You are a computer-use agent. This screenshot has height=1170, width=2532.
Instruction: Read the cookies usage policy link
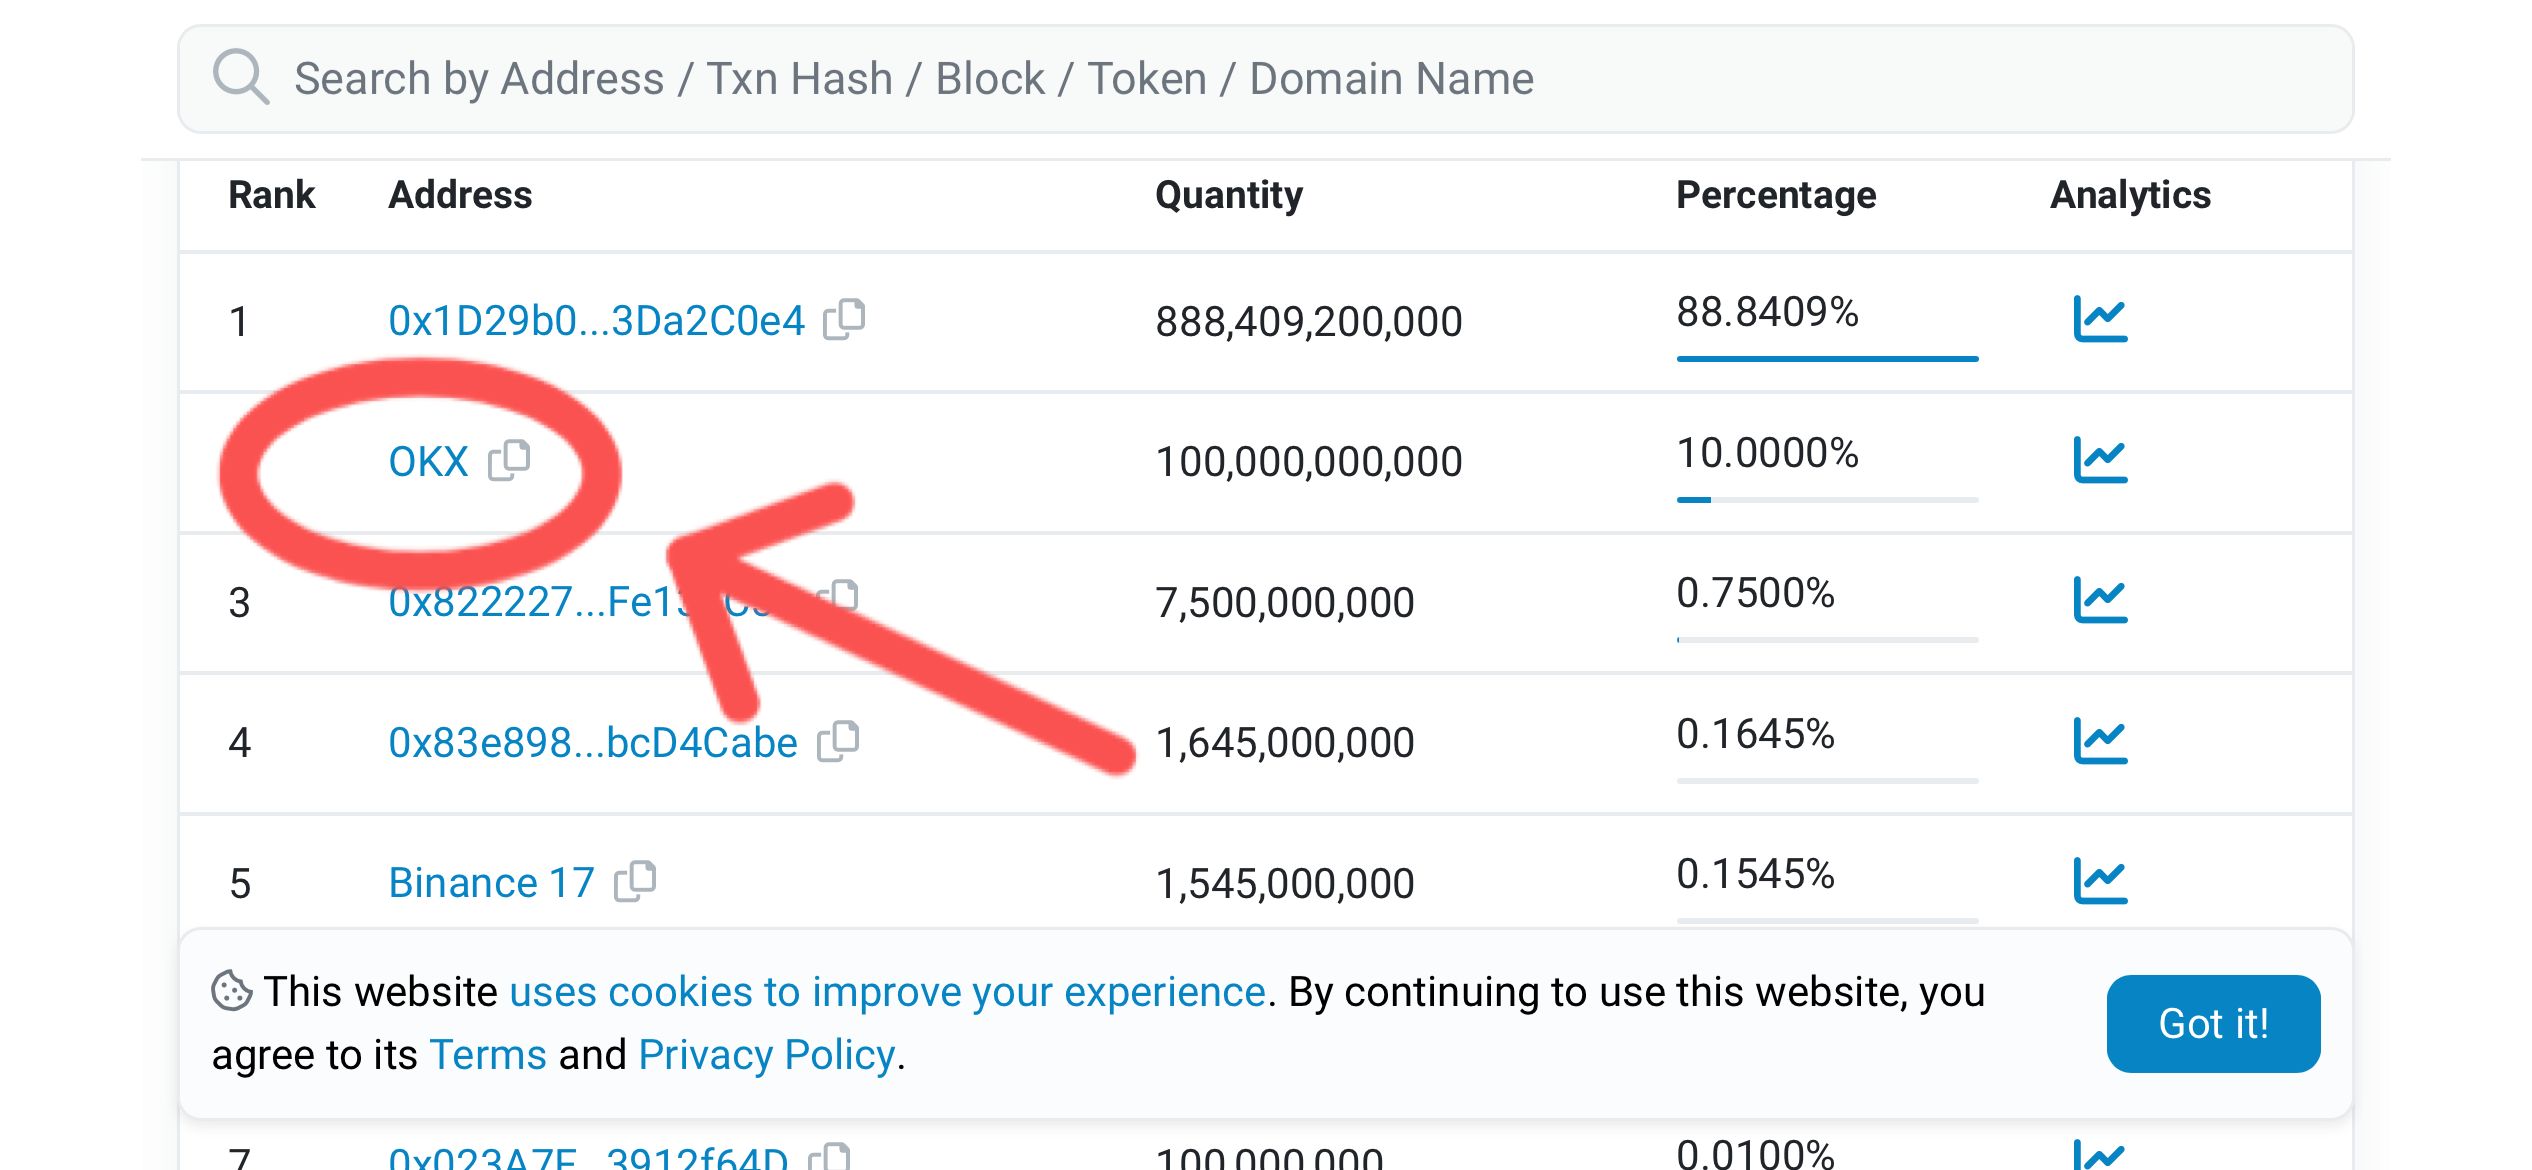[887, 992]
